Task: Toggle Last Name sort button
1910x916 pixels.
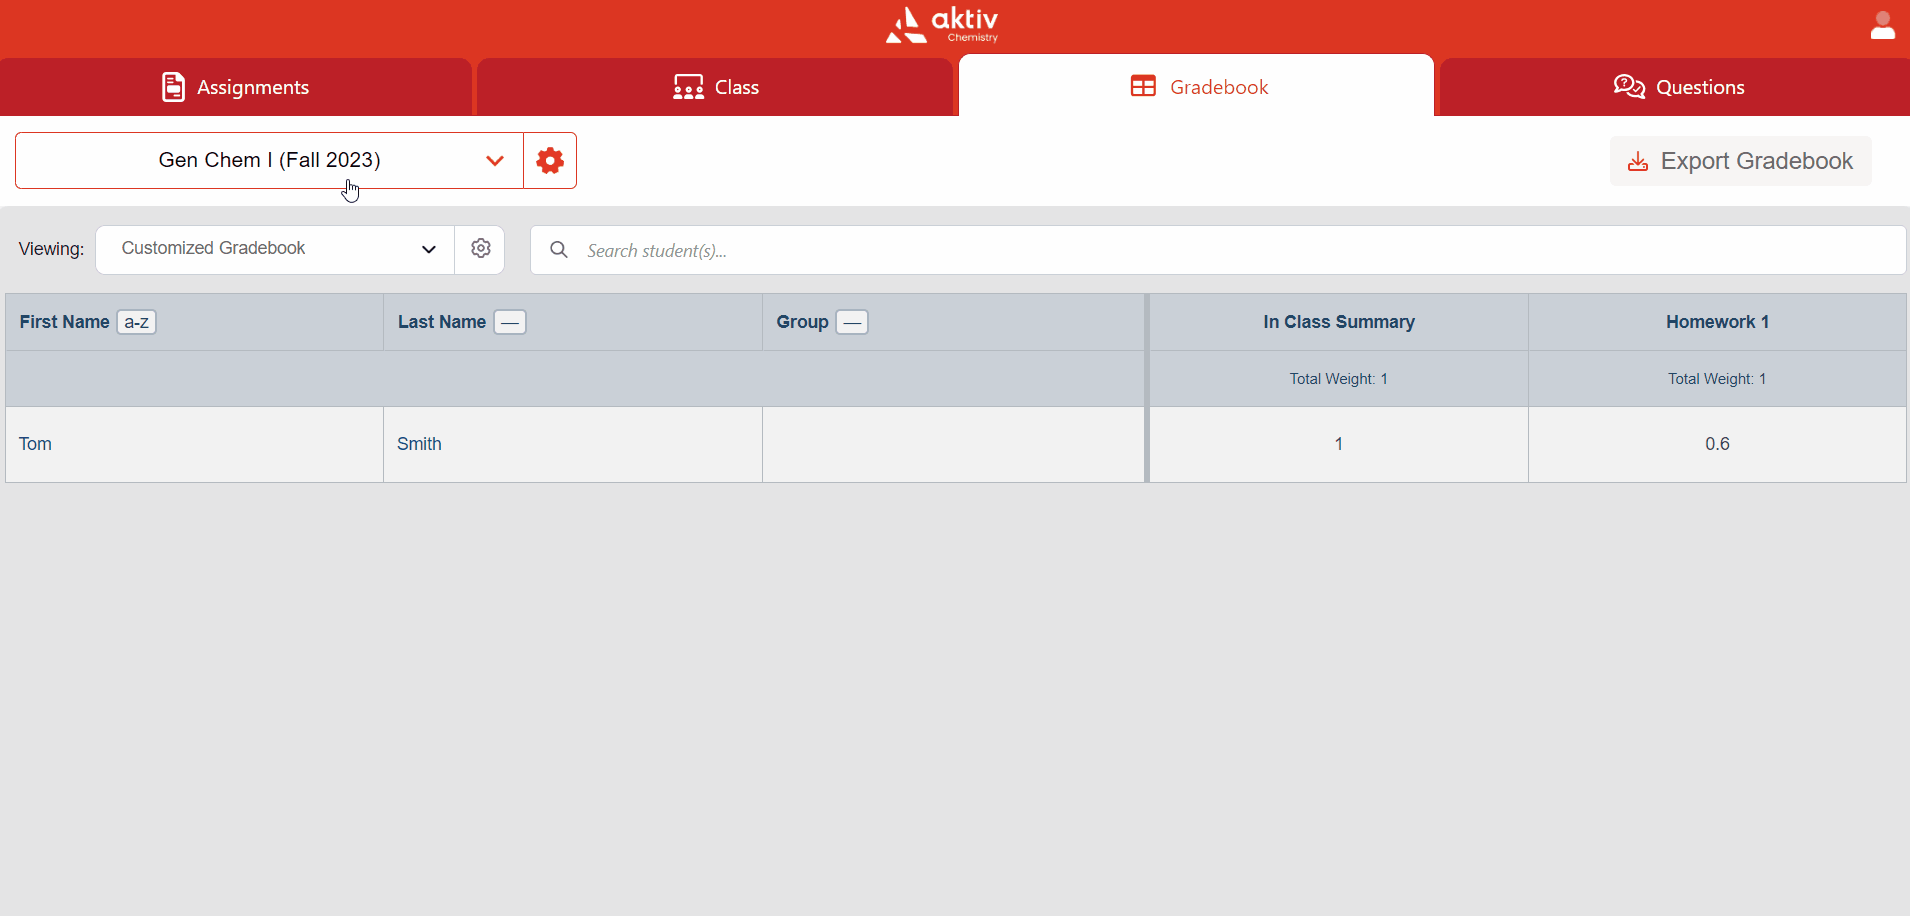Action: pos(510,322)
